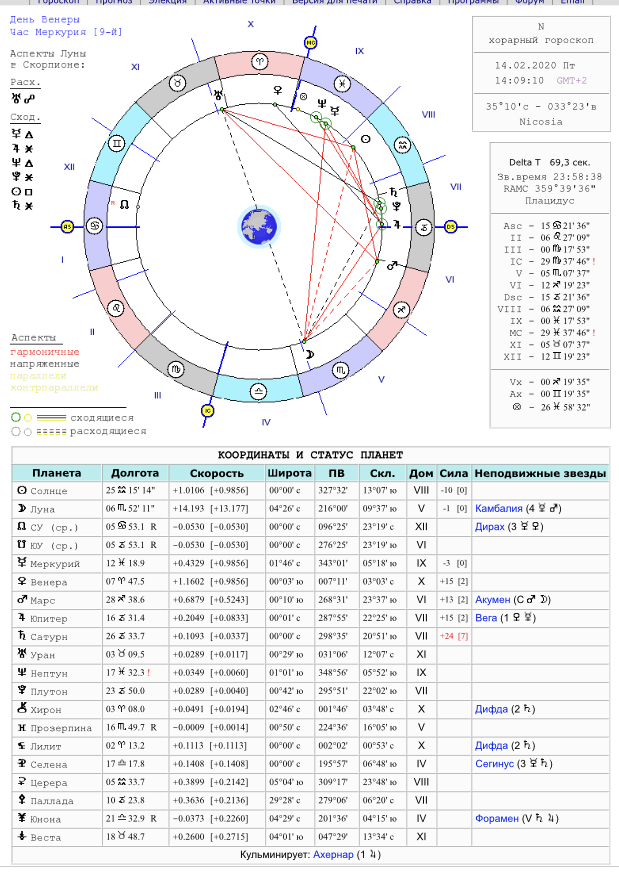This screenshot has width=619, height=874.
Task: Click the yellow MC marker on the chart
Action: 310,42
